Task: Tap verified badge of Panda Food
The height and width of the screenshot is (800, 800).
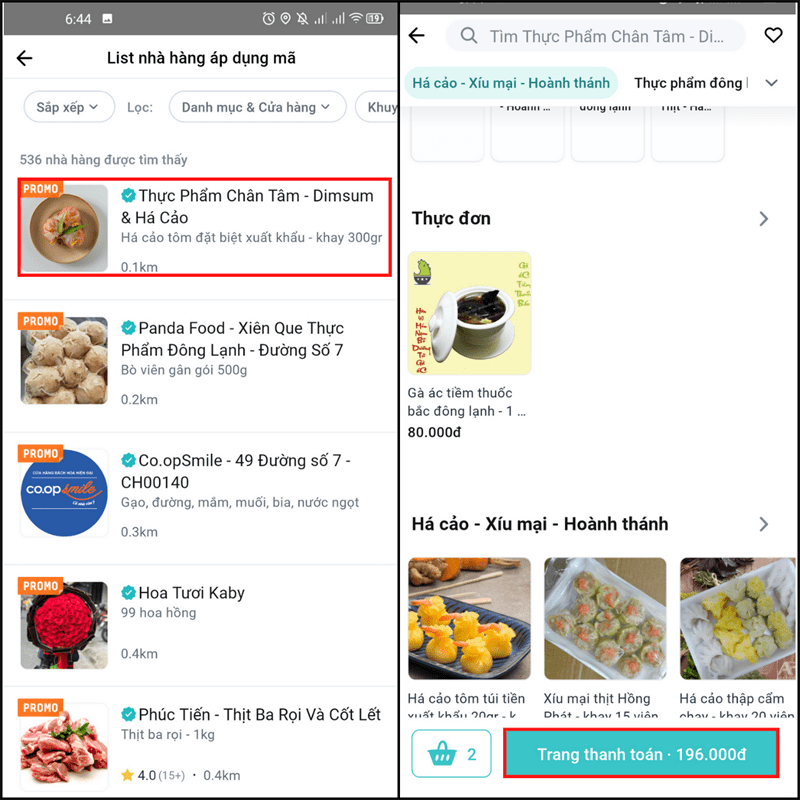Action: point(128,328)
